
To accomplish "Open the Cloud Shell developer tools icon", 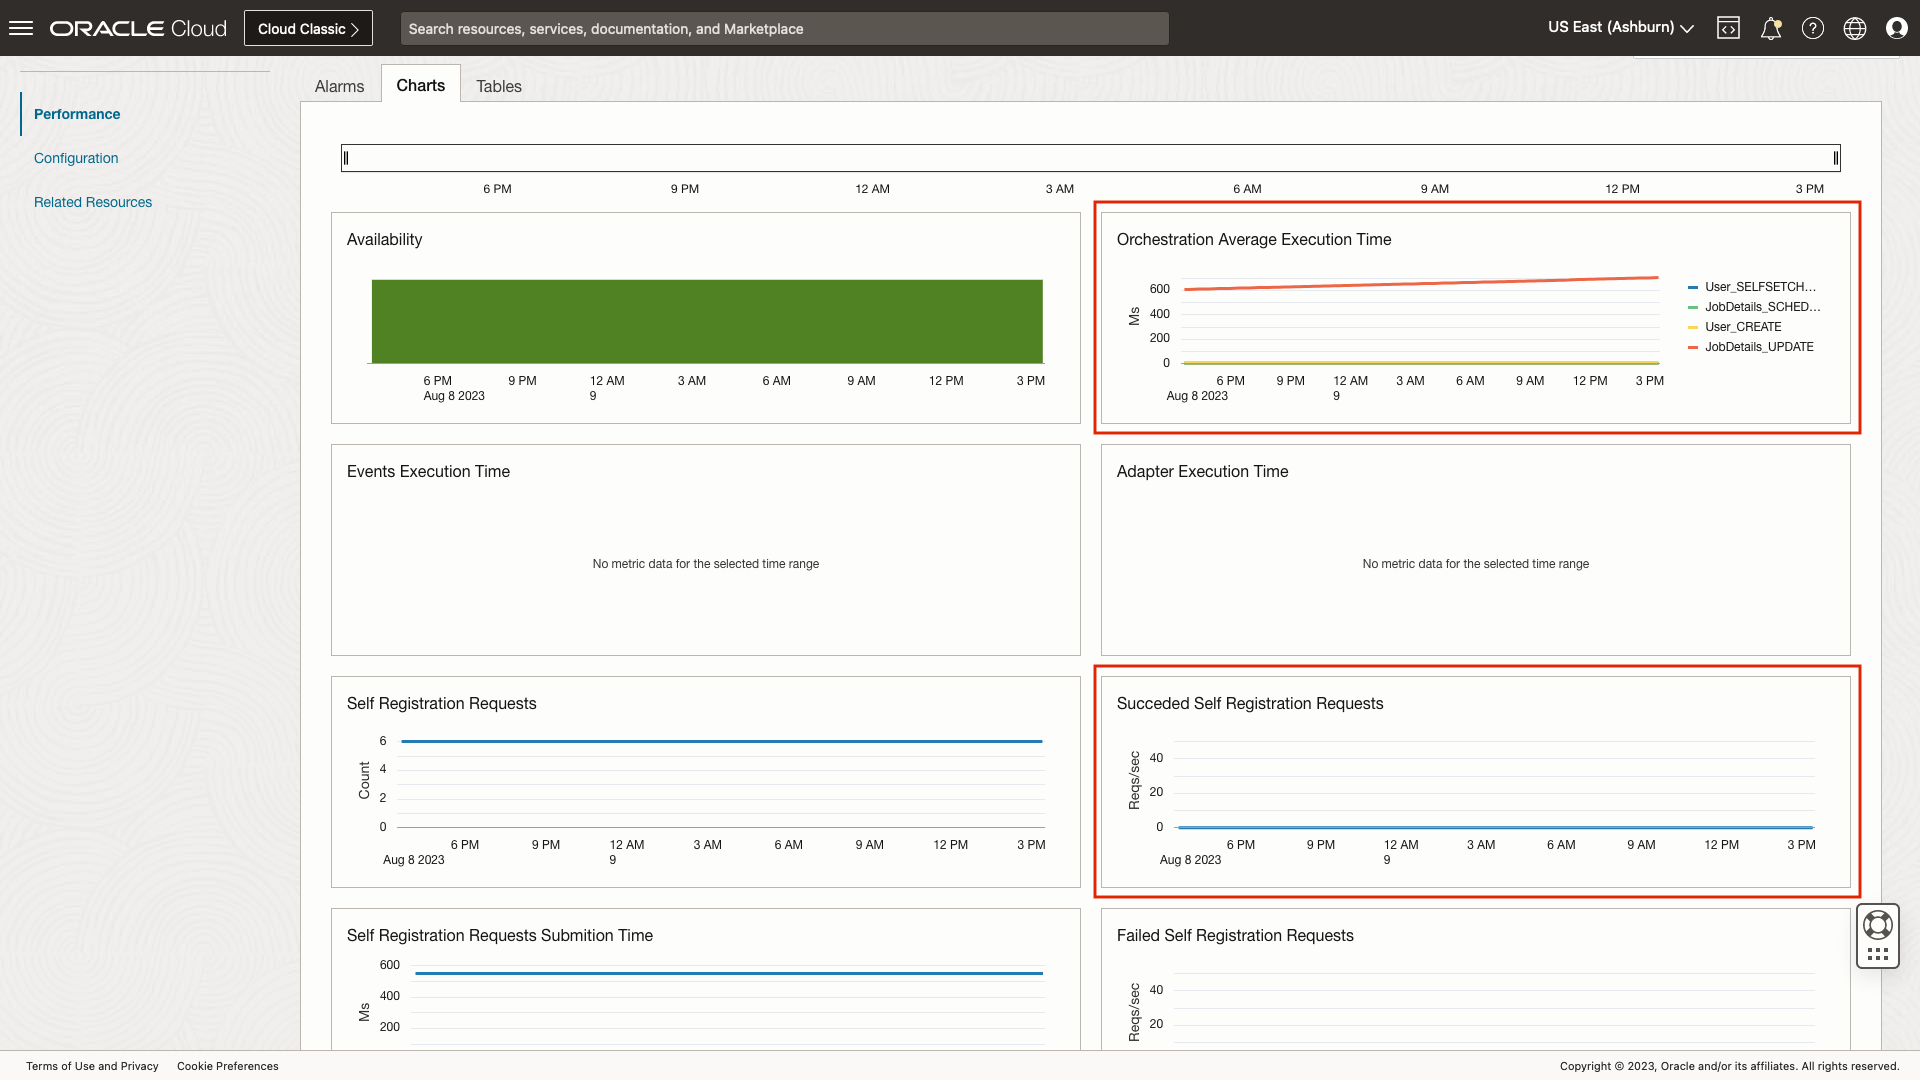I will (1728, 28).
